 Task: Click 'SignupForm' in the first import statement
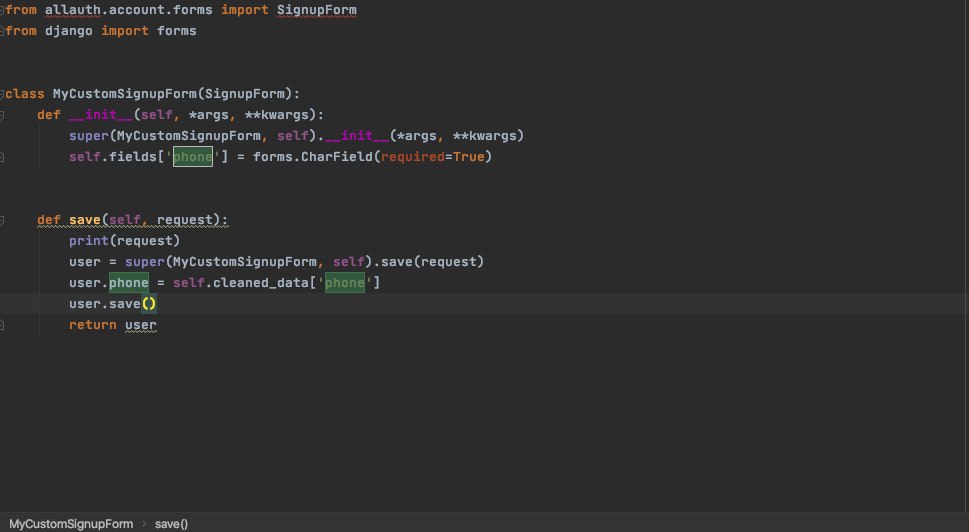tap(316, 10)
